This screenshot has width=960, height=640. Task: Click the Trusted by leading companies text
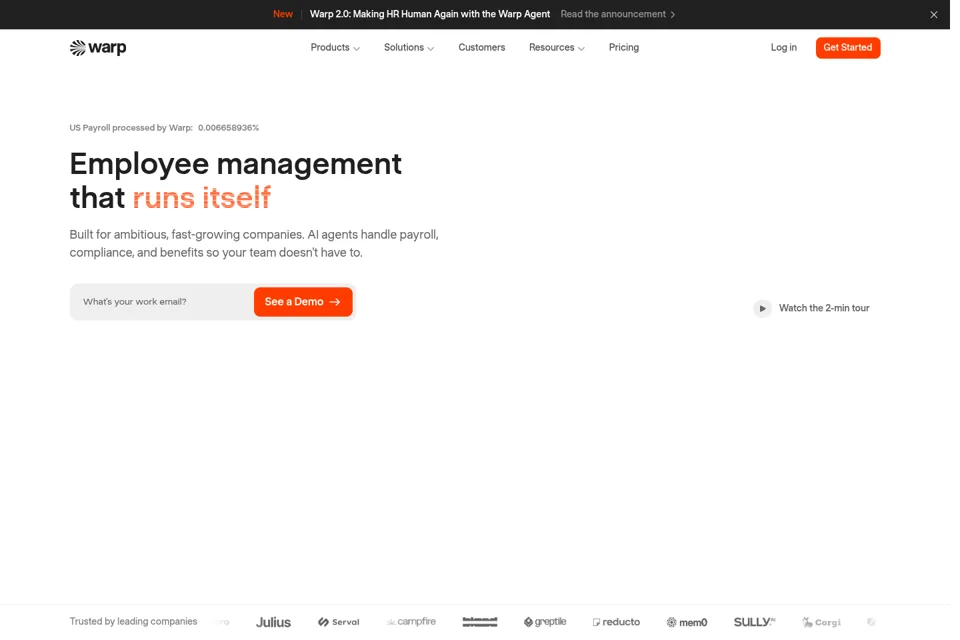tap(133, 622)
